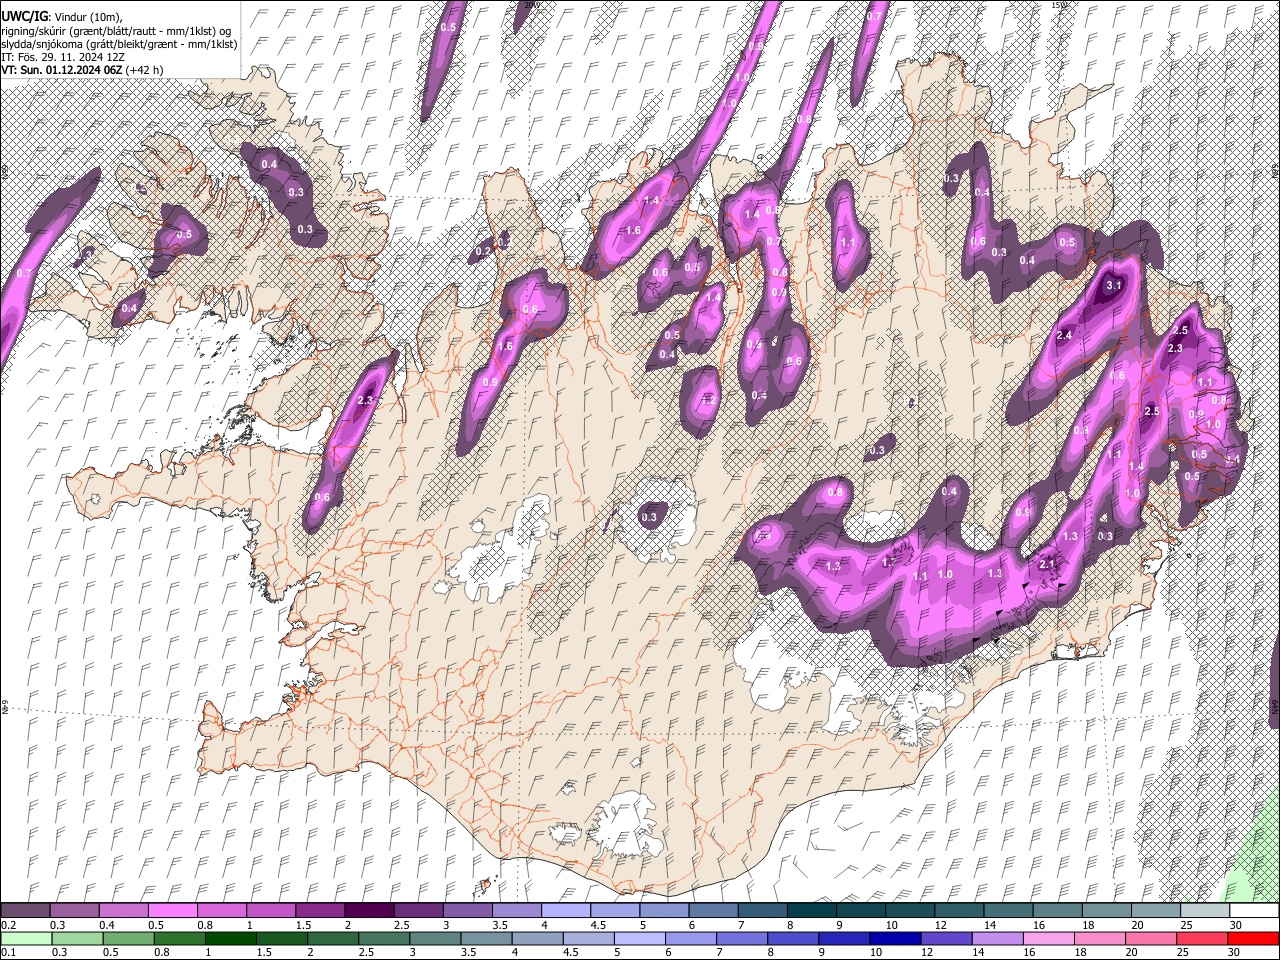1280x960 pixels.
Task: Select the dark teal 8–9 swatch in the upper legend
Action: pyautogui.click(x=812, y=910)
